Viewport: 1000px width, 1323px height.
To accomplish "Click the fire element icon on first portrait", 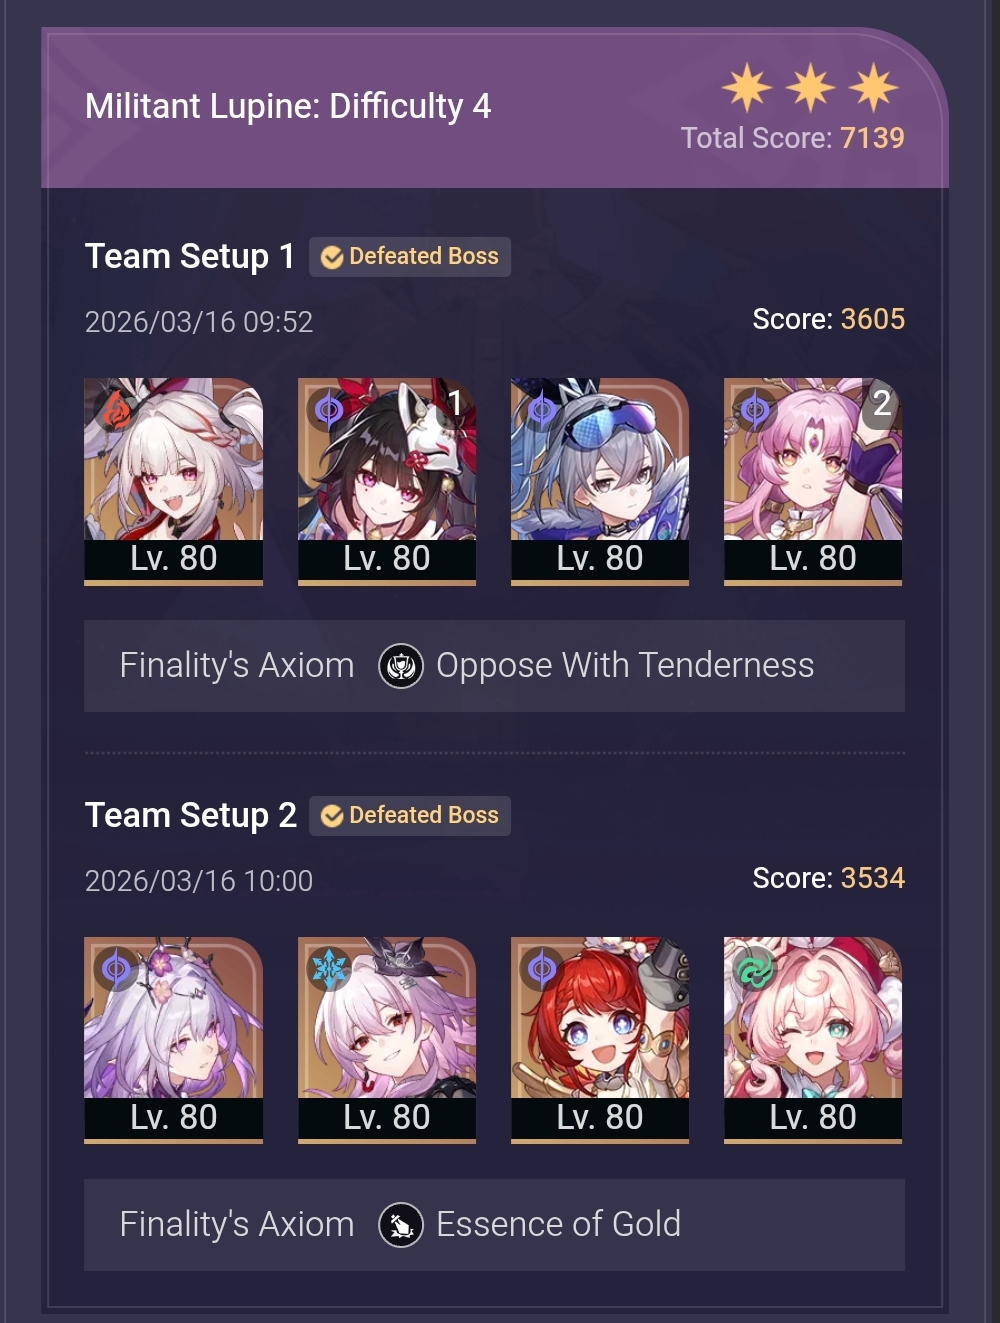I will [116, 409].
